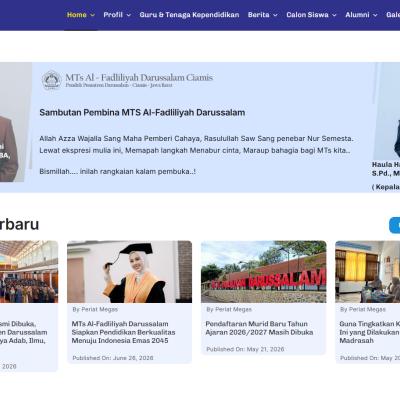Click Published On: May 21, 2026 date
This screenshot has width=400, height=400.
[245, 349]
